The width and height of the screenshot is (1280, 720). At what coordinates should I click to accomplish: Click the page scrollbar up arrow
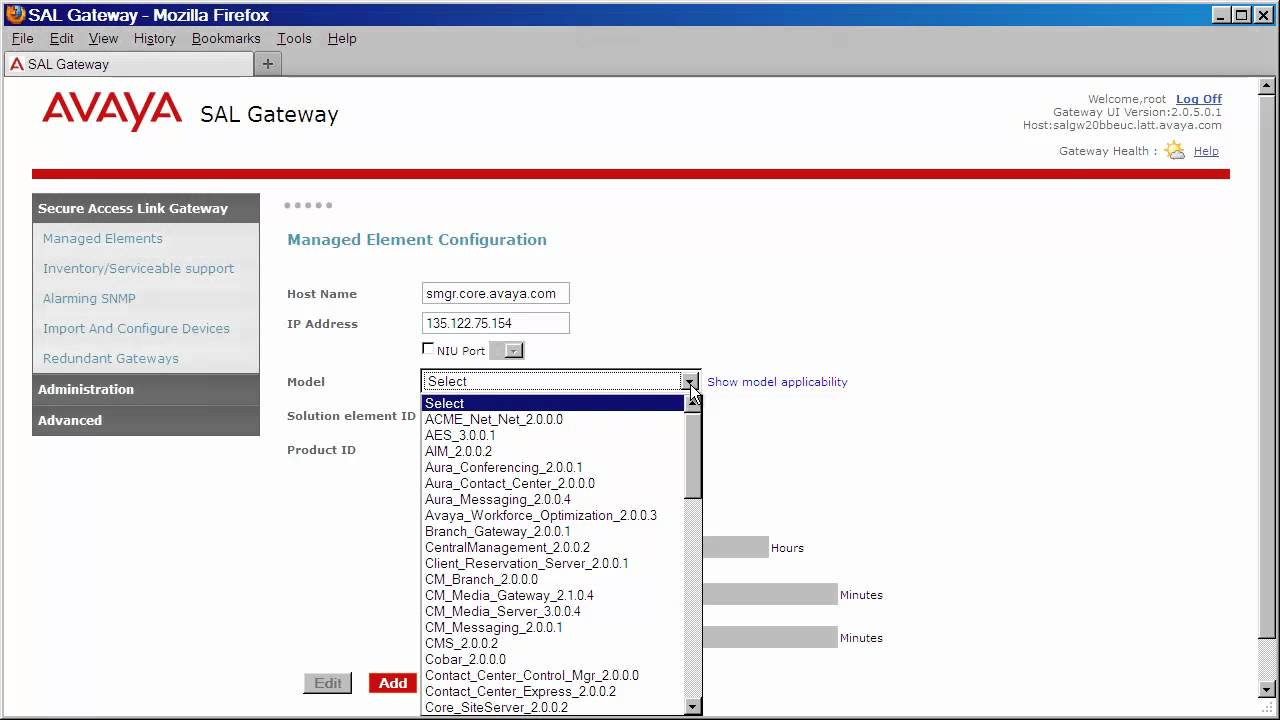click(1268, 86)
